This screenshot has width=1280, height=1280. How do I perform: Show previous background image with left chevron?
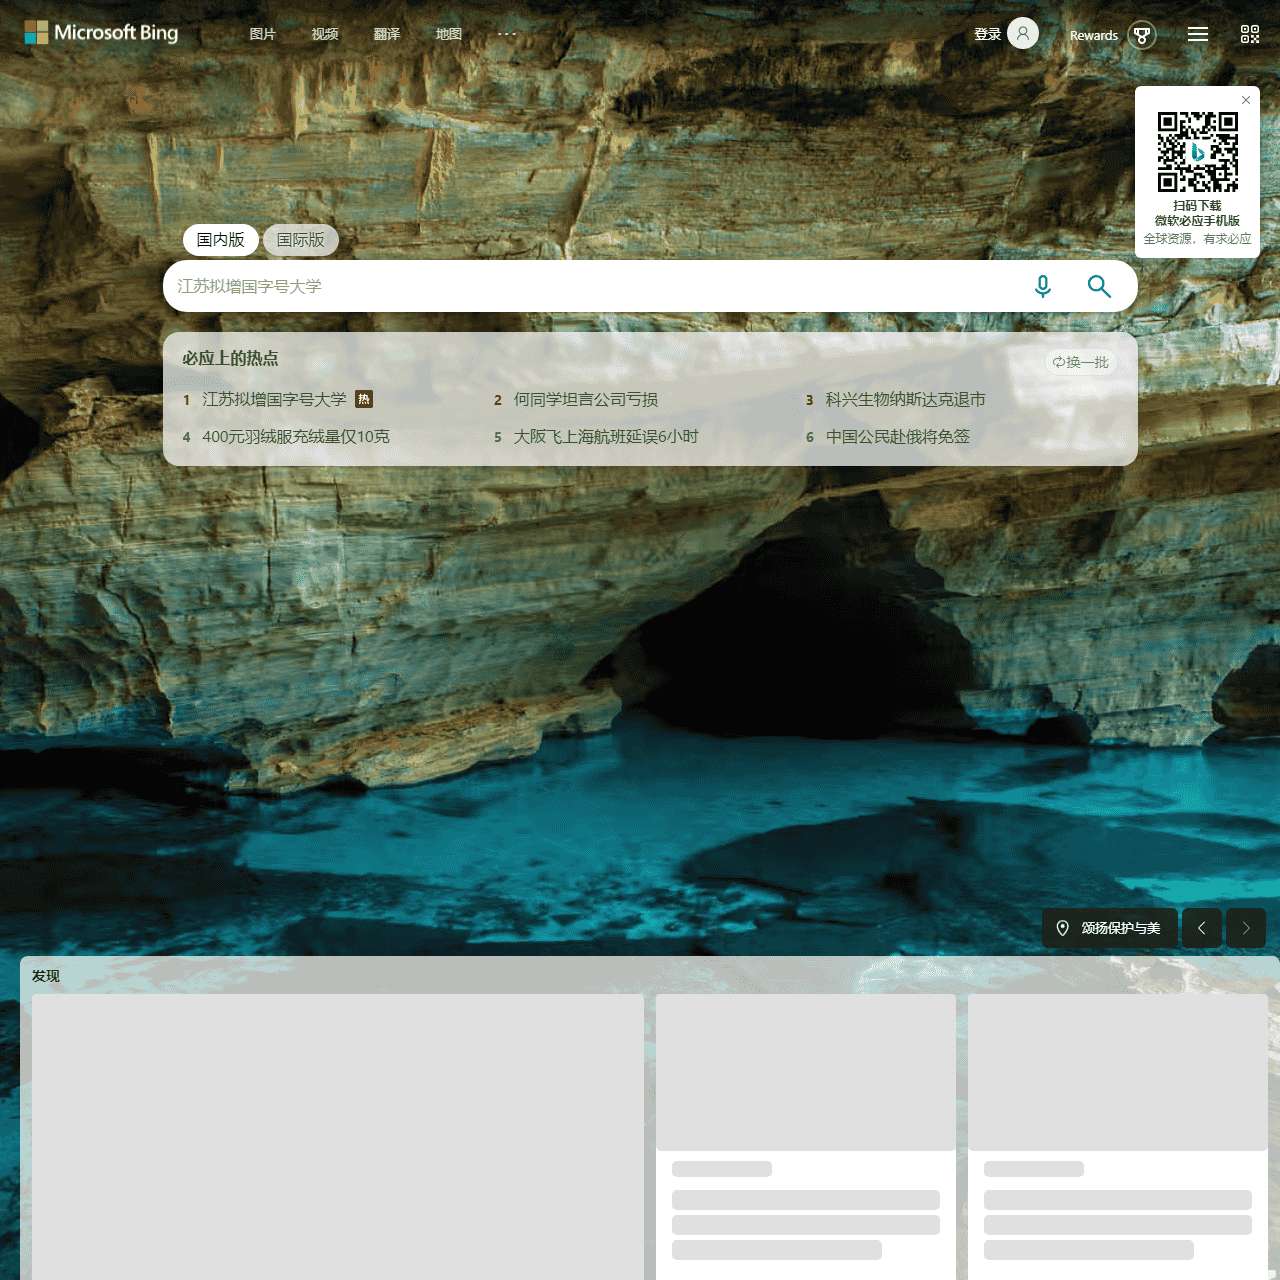point(1201,928)
